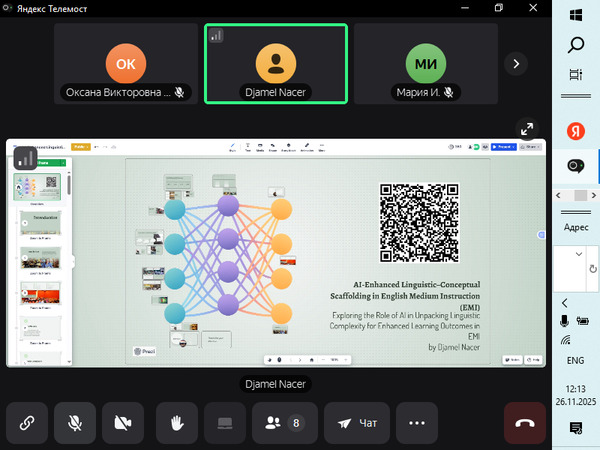Show hidden system tray icons

click(x=565, y=302)
